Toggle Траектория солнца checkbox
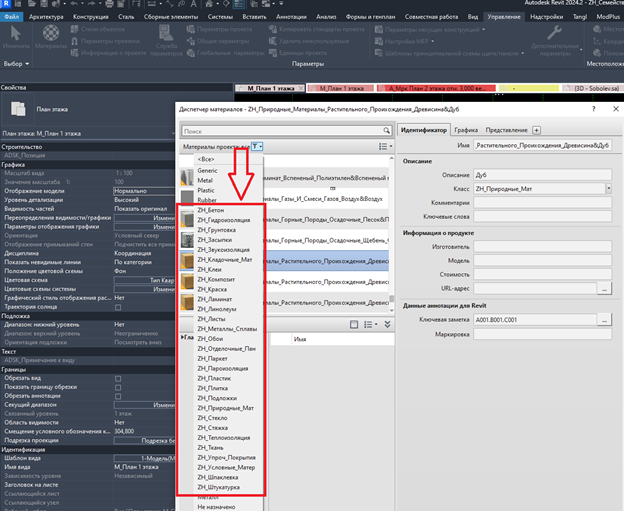 pyautogui.click(x=118, y=307)
